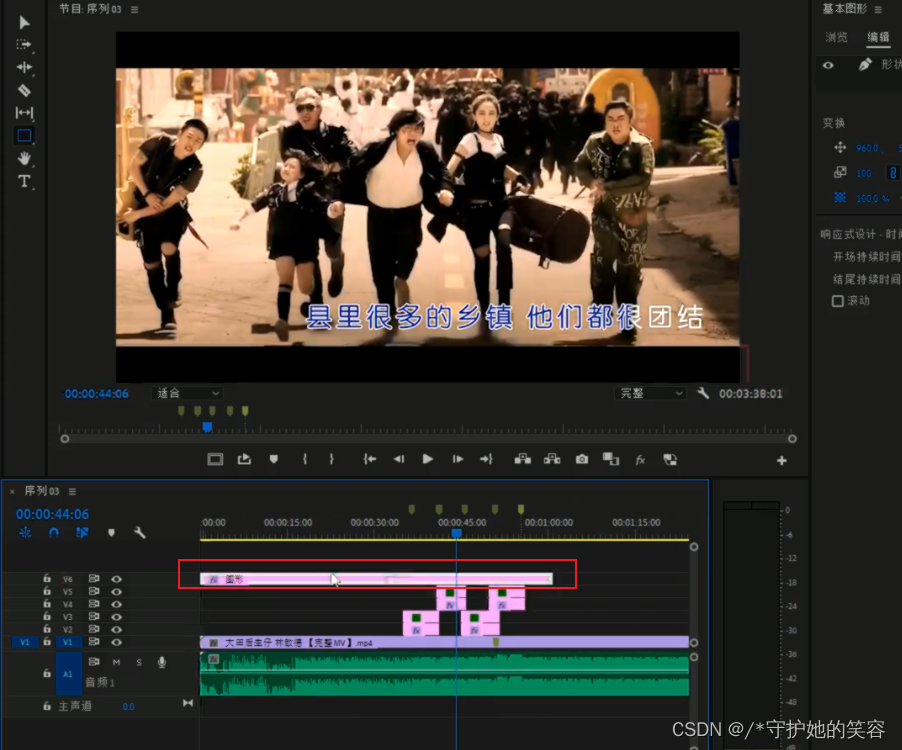Play the program monitor
This screenshot has width=902, height=750.
tap(427, 459)
